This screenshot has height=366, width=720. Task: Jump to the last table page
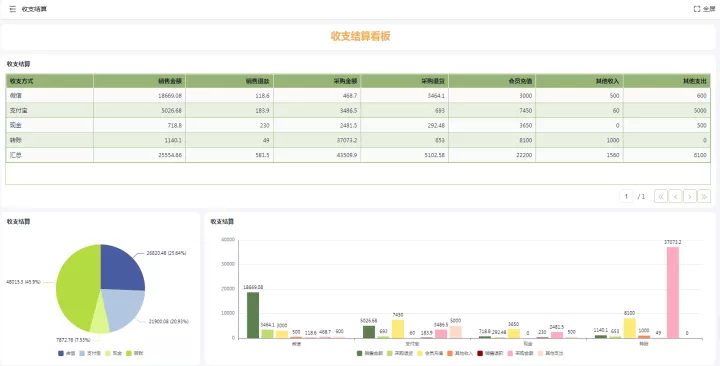coord(704,197)
